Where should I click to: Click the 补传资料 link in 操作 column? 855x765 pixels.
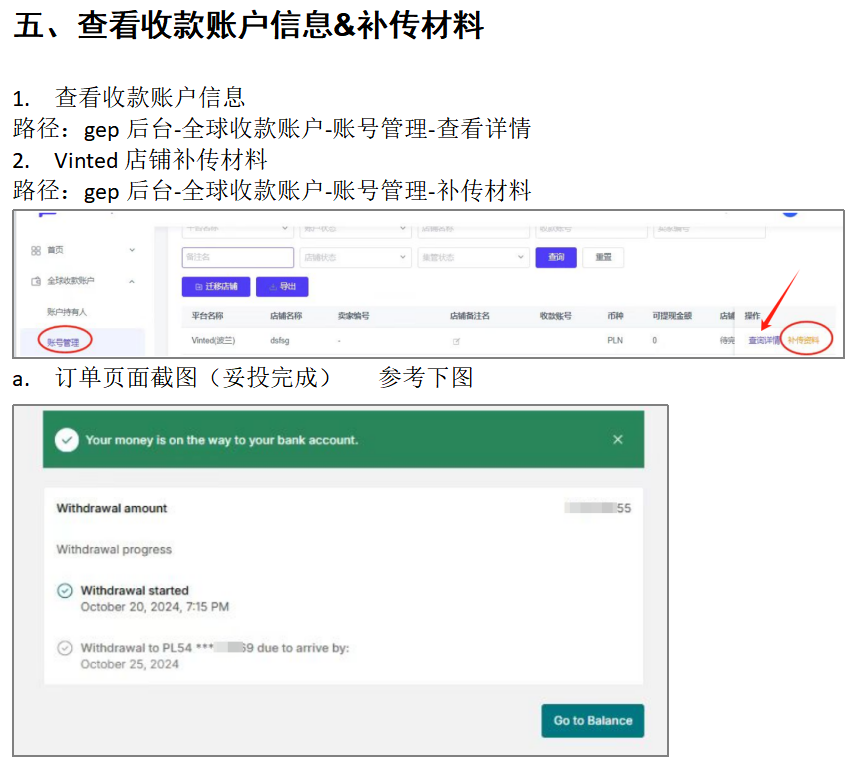pyautogui.click(x=804, y=341)
